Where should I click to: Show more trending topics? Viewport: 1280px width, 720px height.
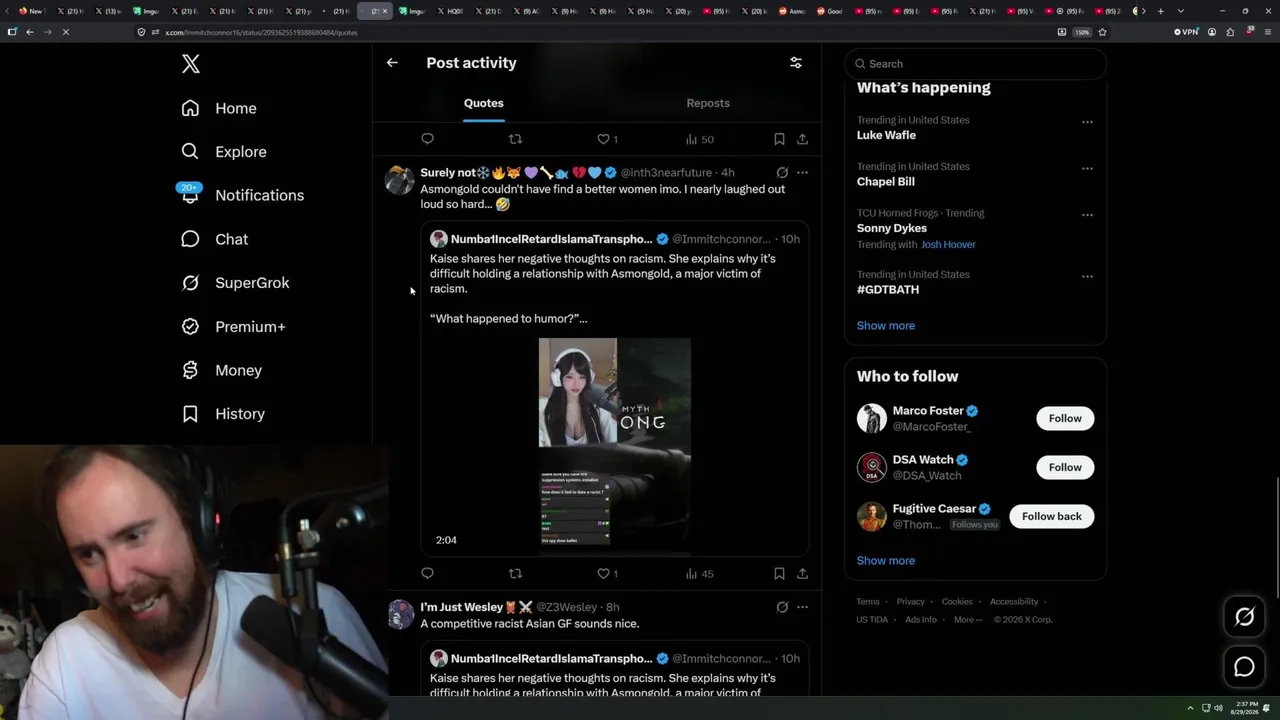tap(886, 326)
